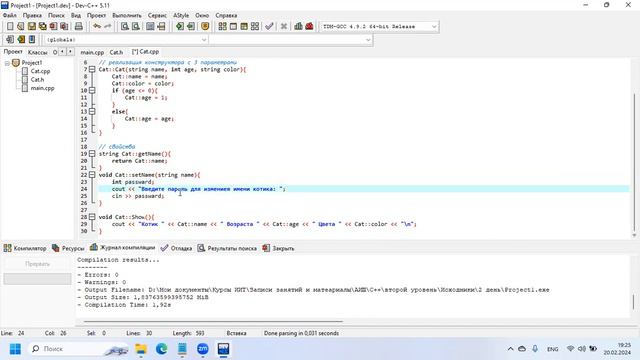Open the Поиск menu
640x360 pixels.
click(56, 16)
